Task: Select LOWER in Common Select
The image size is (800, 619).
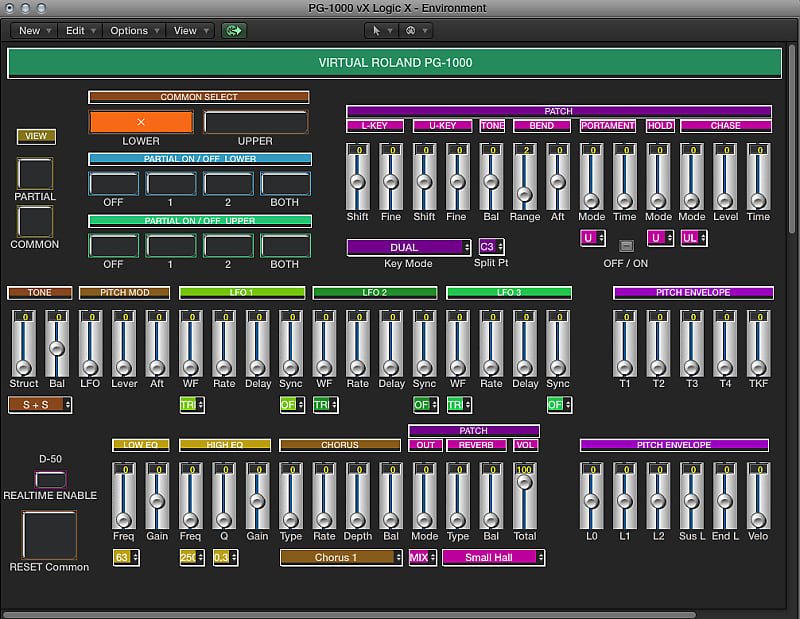Action: 142,121
